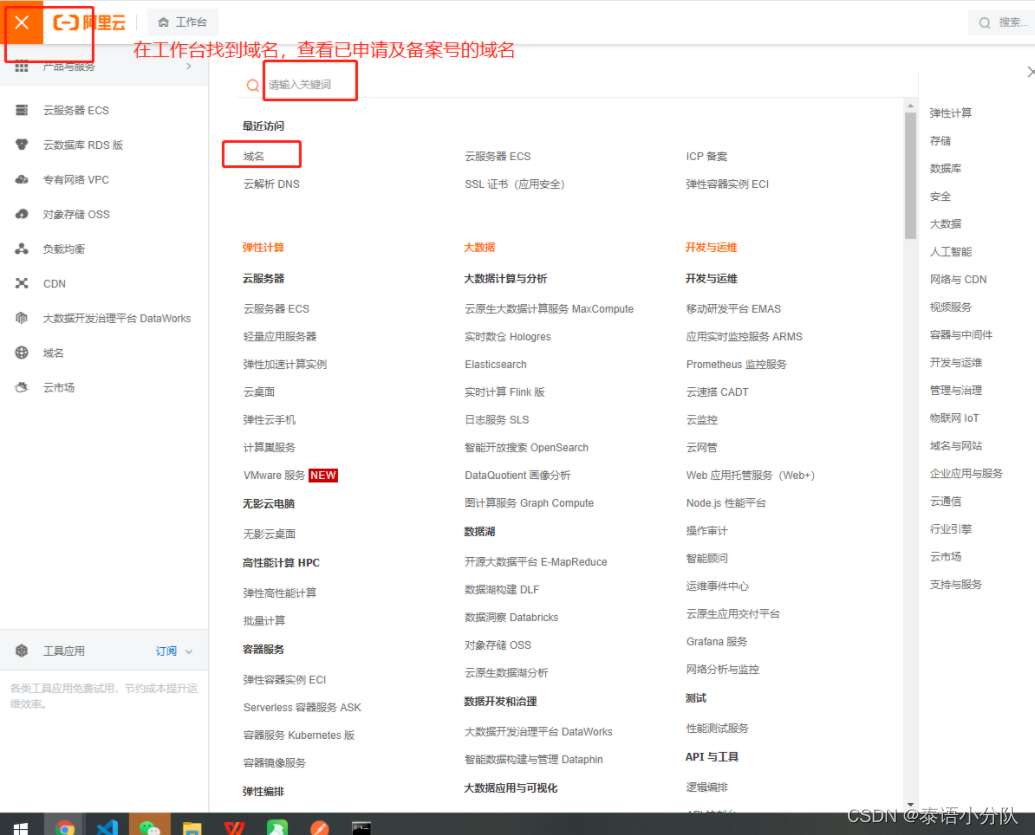Open Prometheus 监控服务 product
The image size is (1035, 835).
click(736, 364)
